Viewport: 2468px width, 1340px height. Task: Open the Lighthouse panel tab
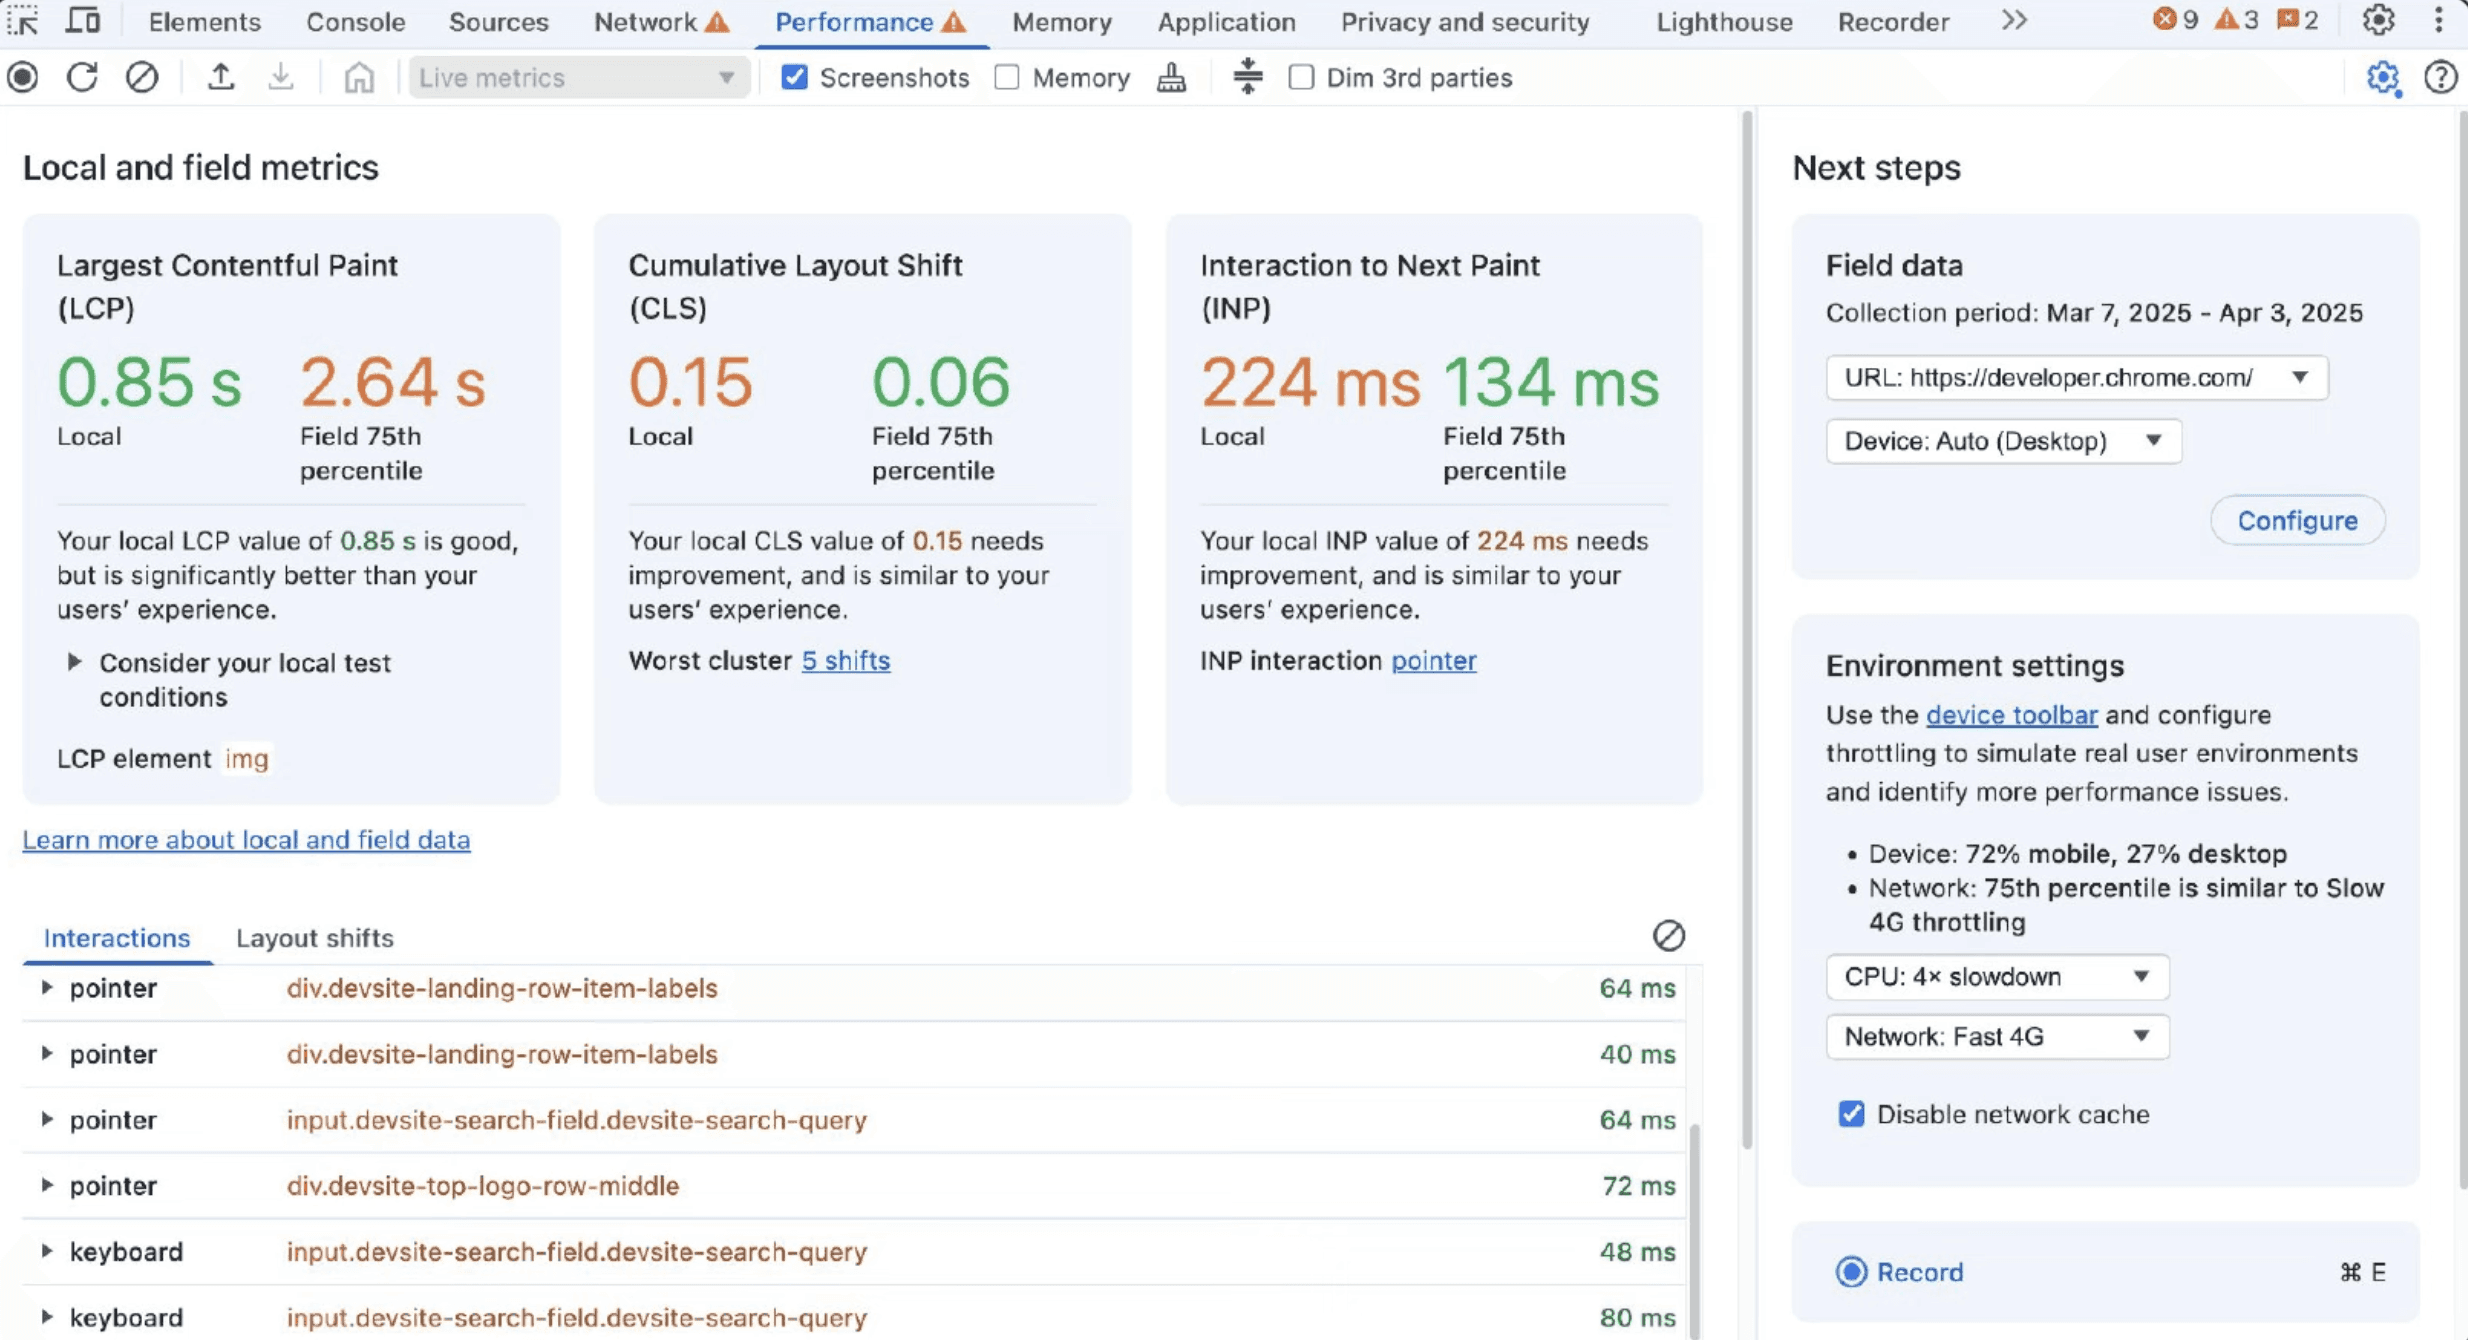1723,21
